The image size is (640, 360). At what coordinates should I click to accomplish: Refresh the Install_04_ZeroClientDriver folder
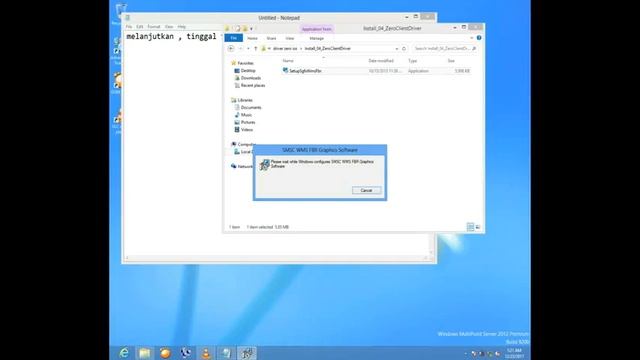[404, 49]
